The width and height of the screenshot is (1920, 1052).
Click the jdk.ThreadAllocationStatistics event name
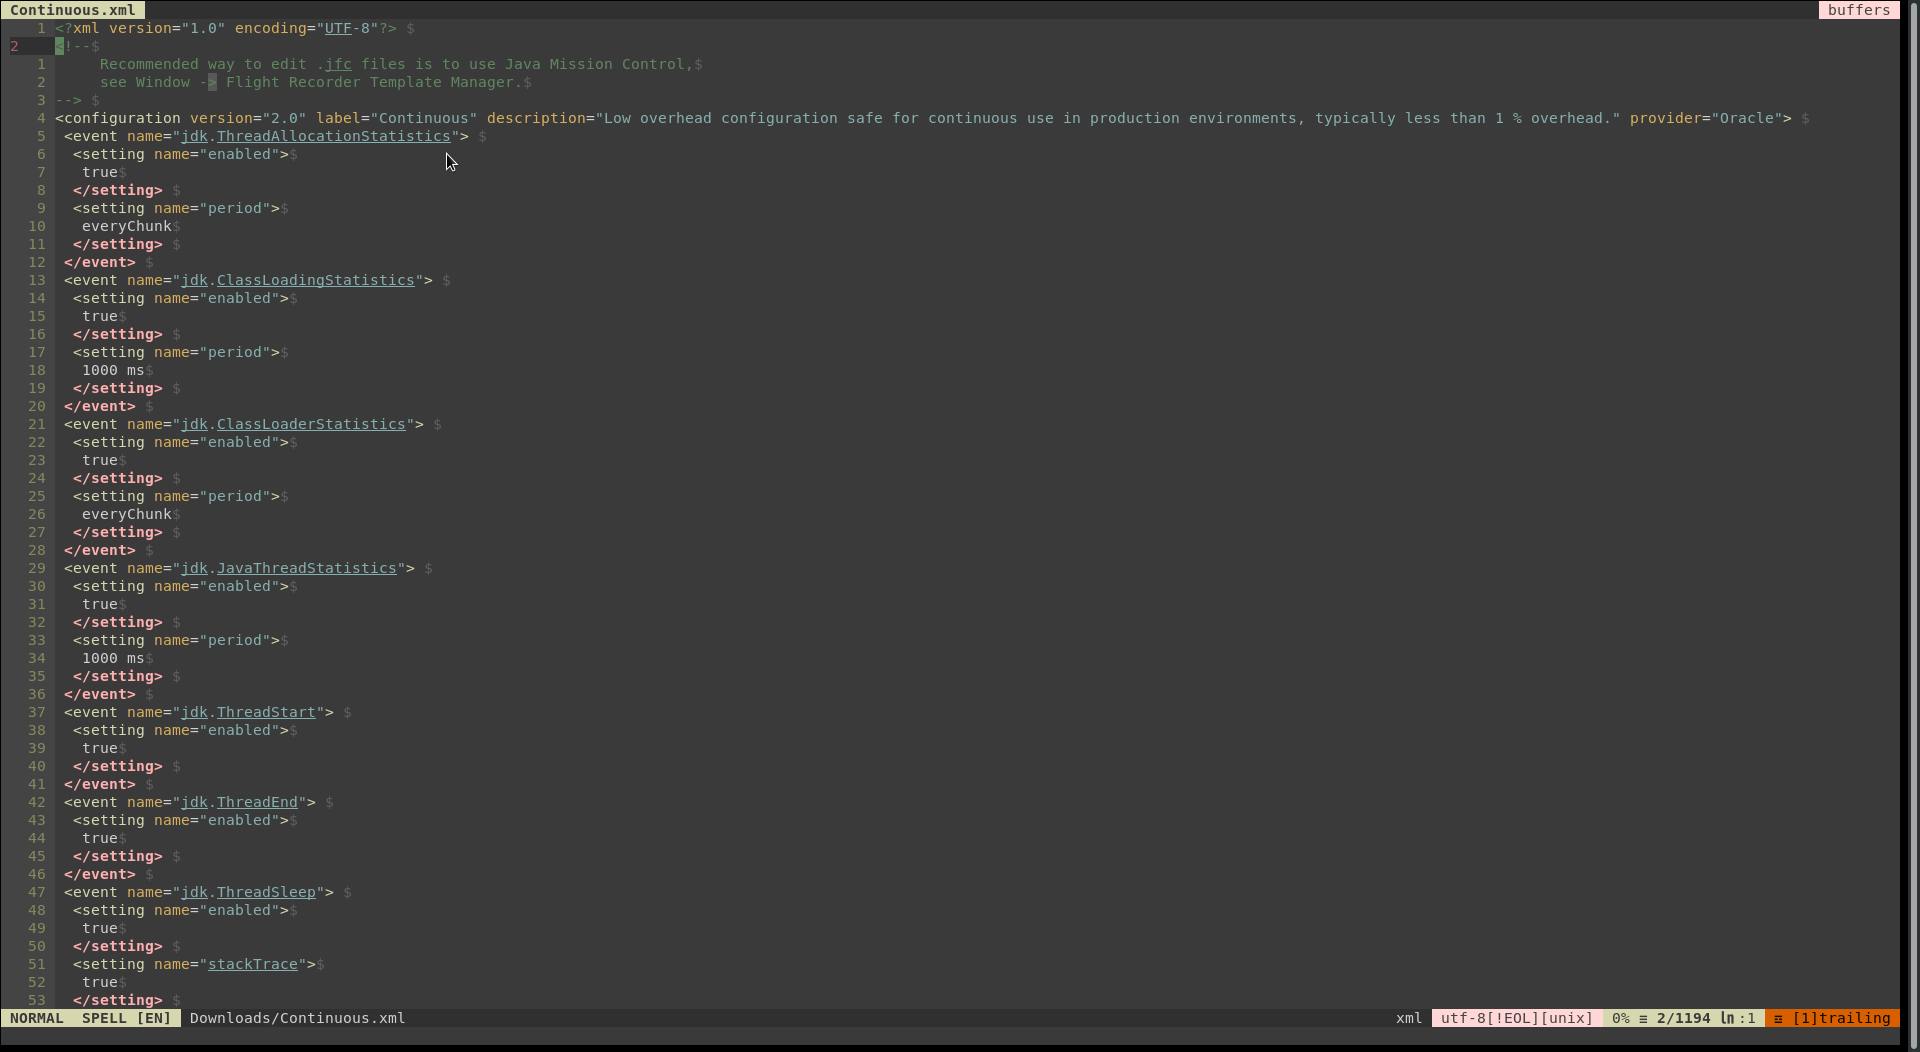pyautogui.click(x=315, y=136)
